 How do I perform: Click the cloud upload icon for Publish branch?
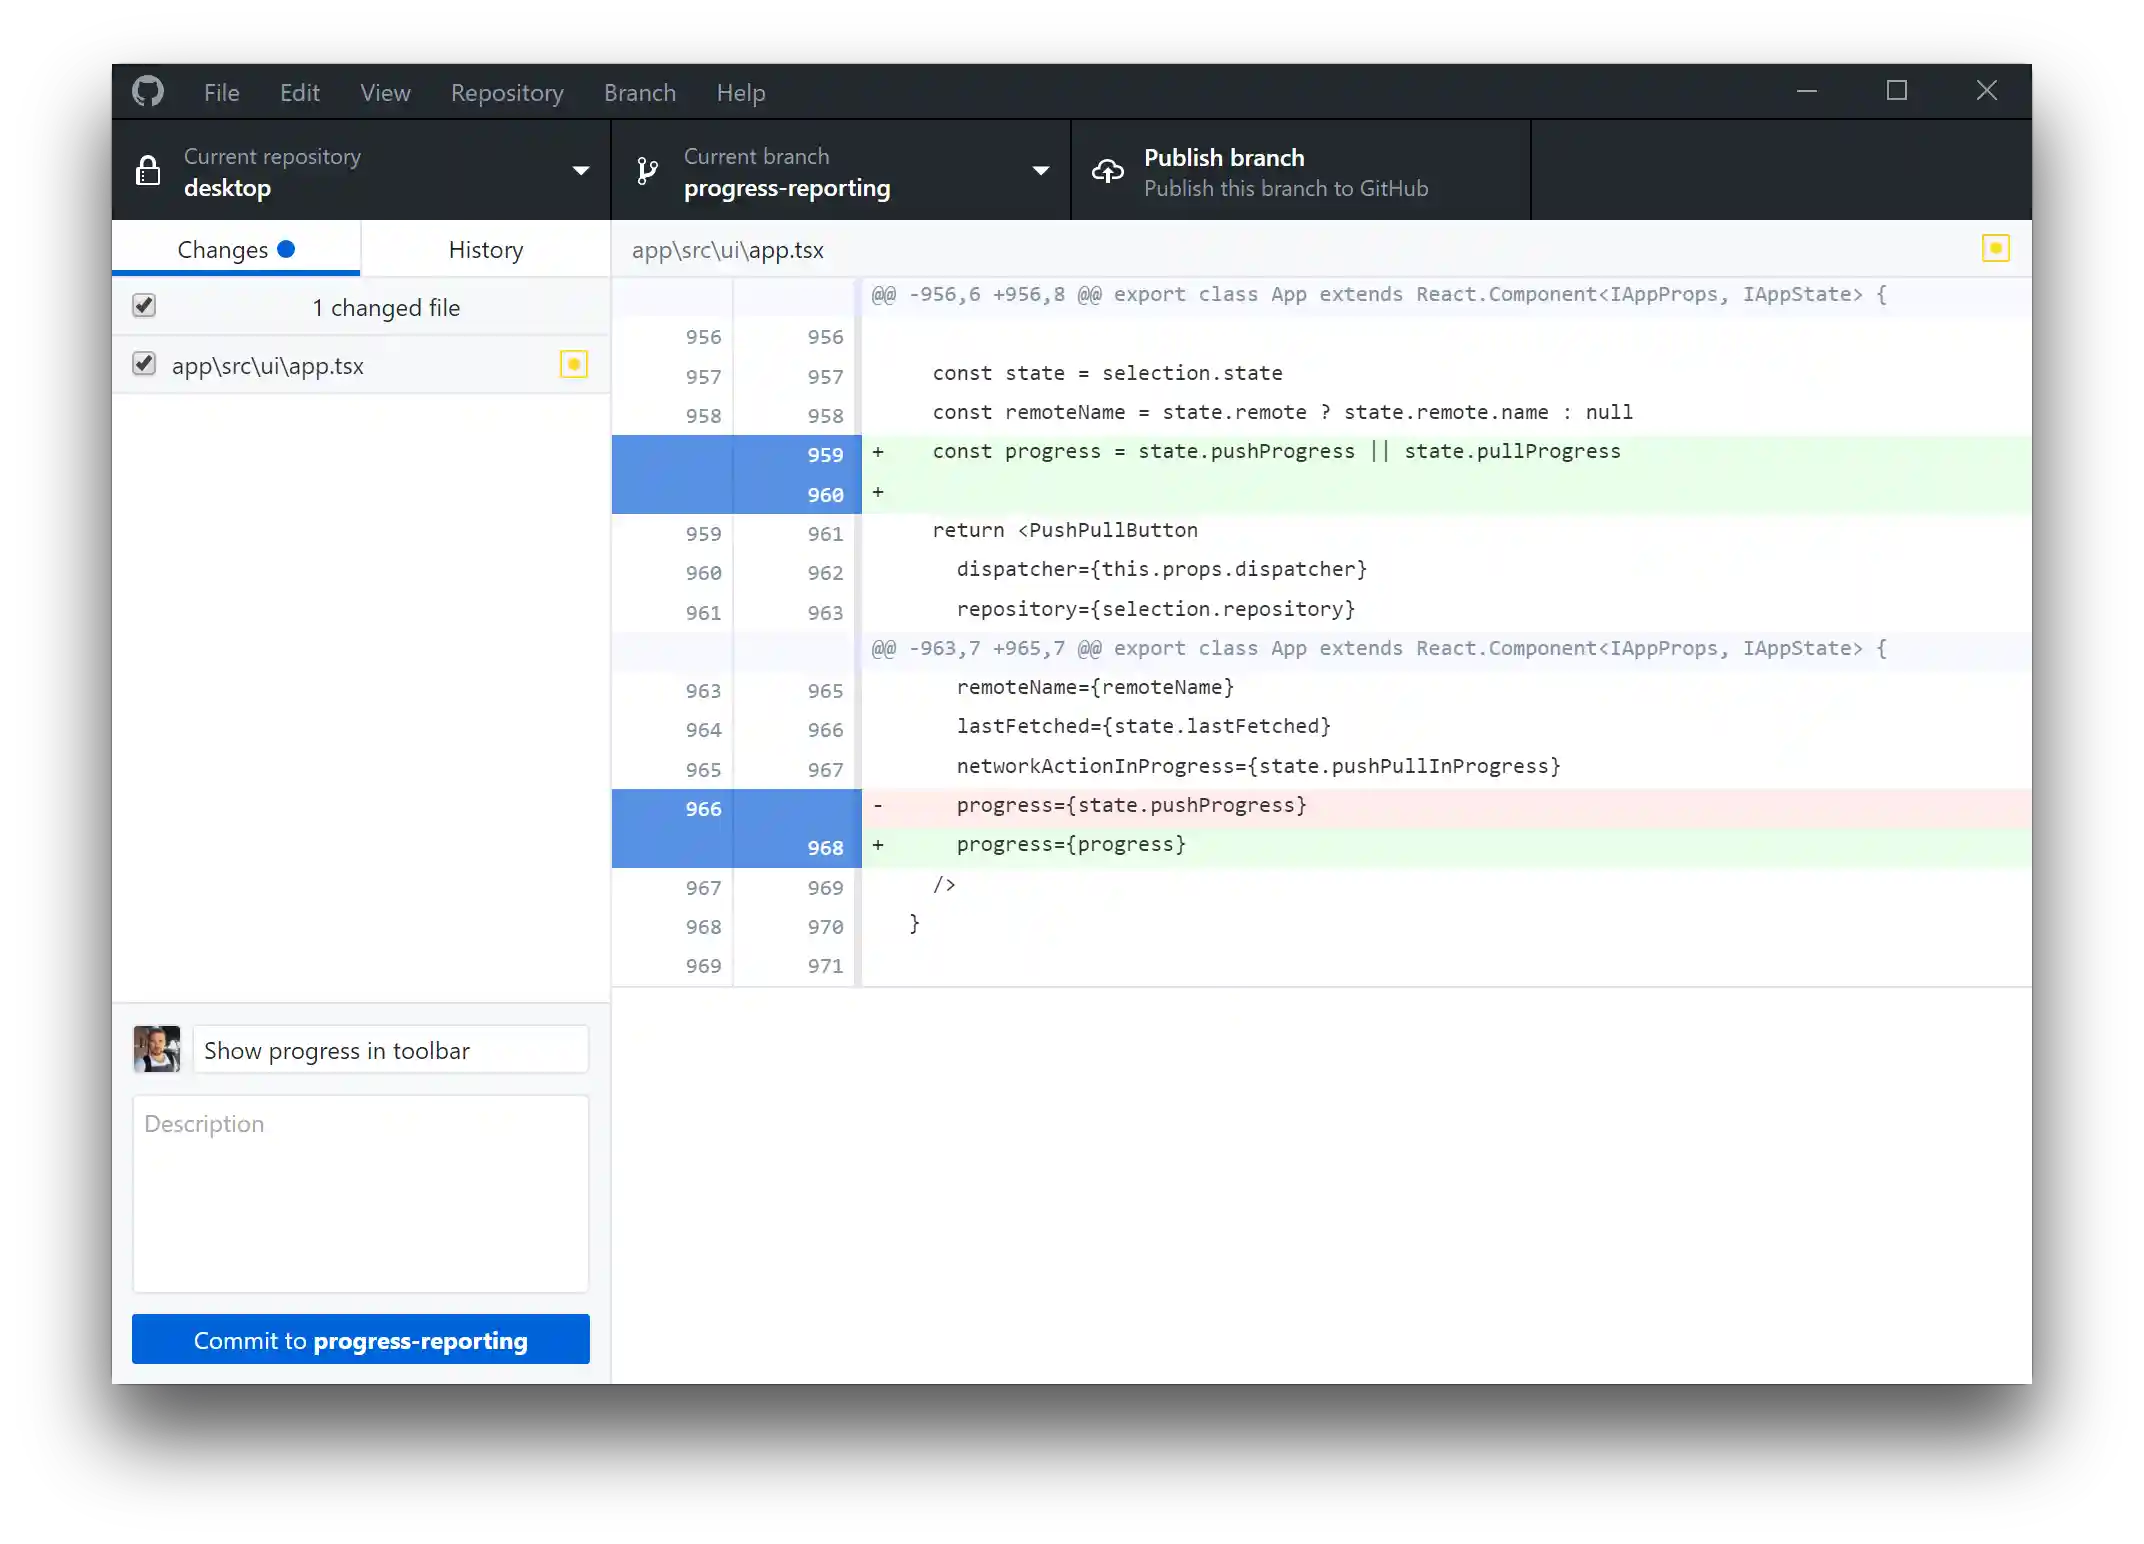coord(1107,170)
